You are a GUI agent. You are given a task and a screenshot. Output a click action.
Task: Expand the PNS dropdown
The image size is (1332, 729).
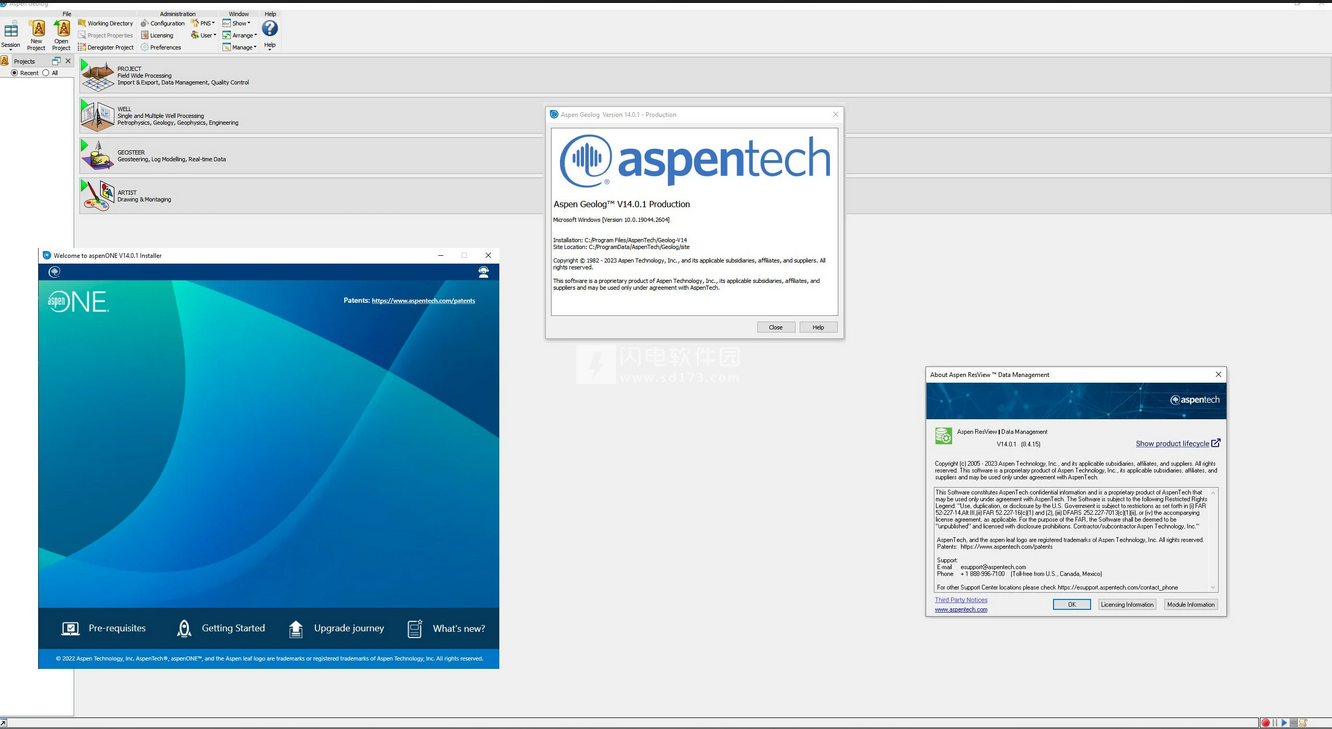tap(203, 23)
